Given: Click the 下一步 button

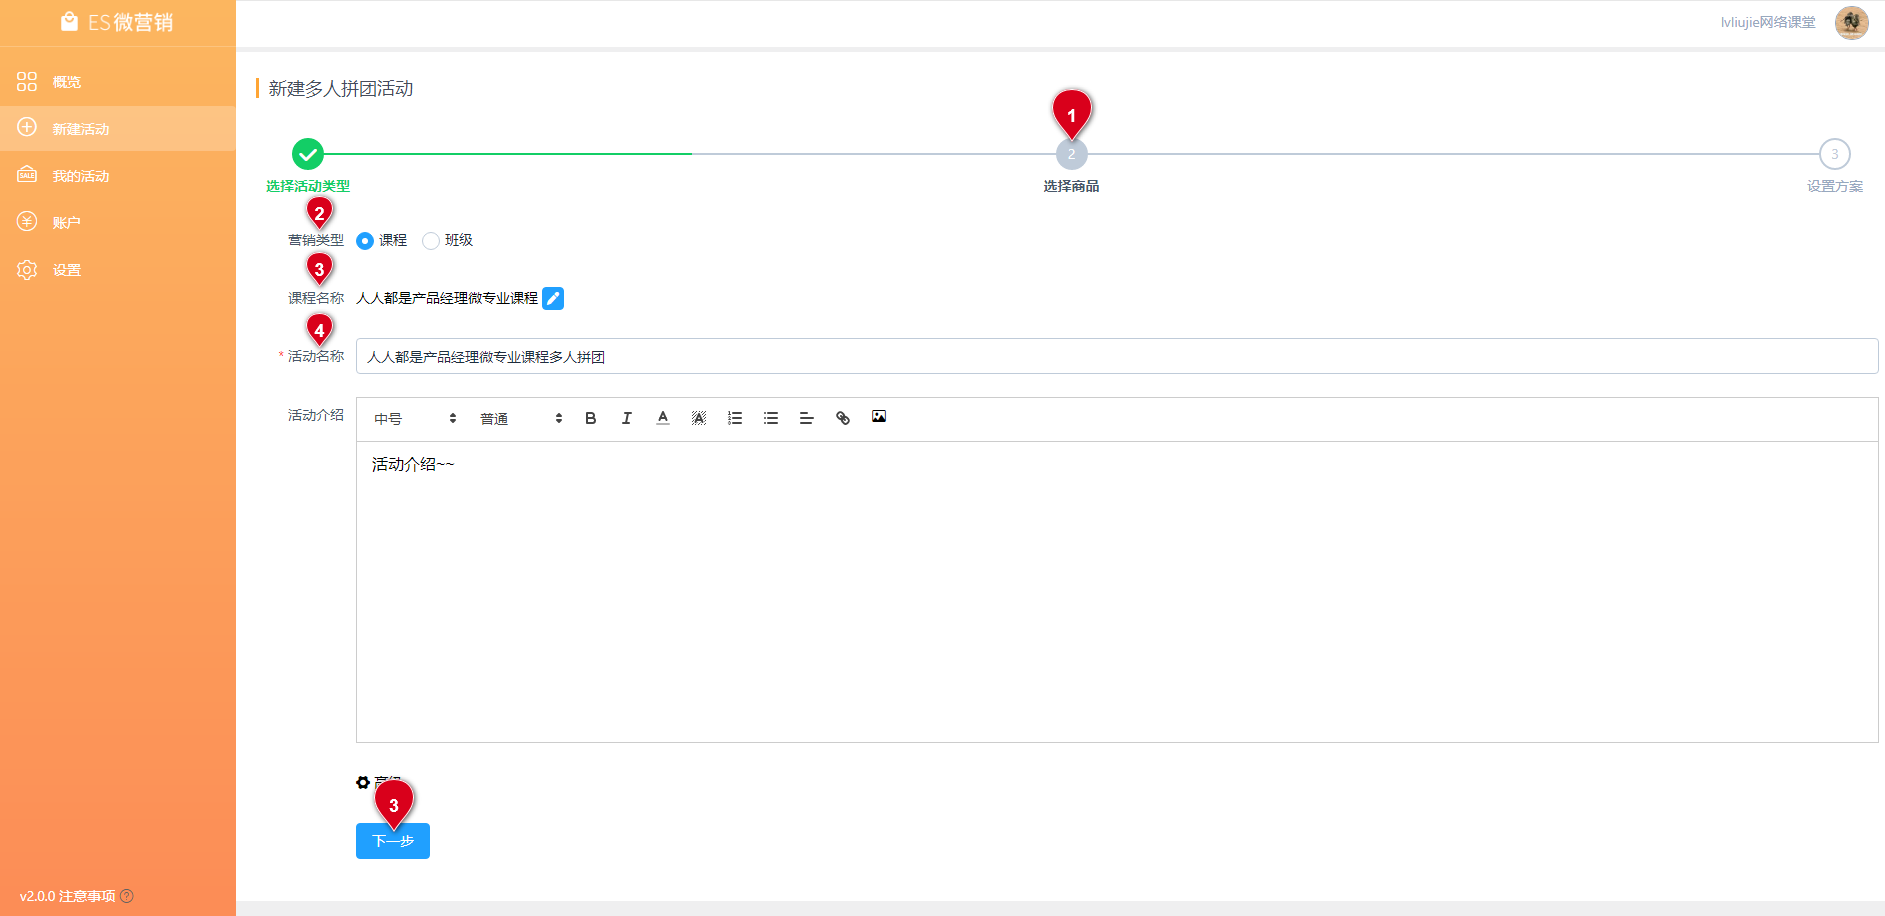Looking at the screenshot, I should point(393,841).
